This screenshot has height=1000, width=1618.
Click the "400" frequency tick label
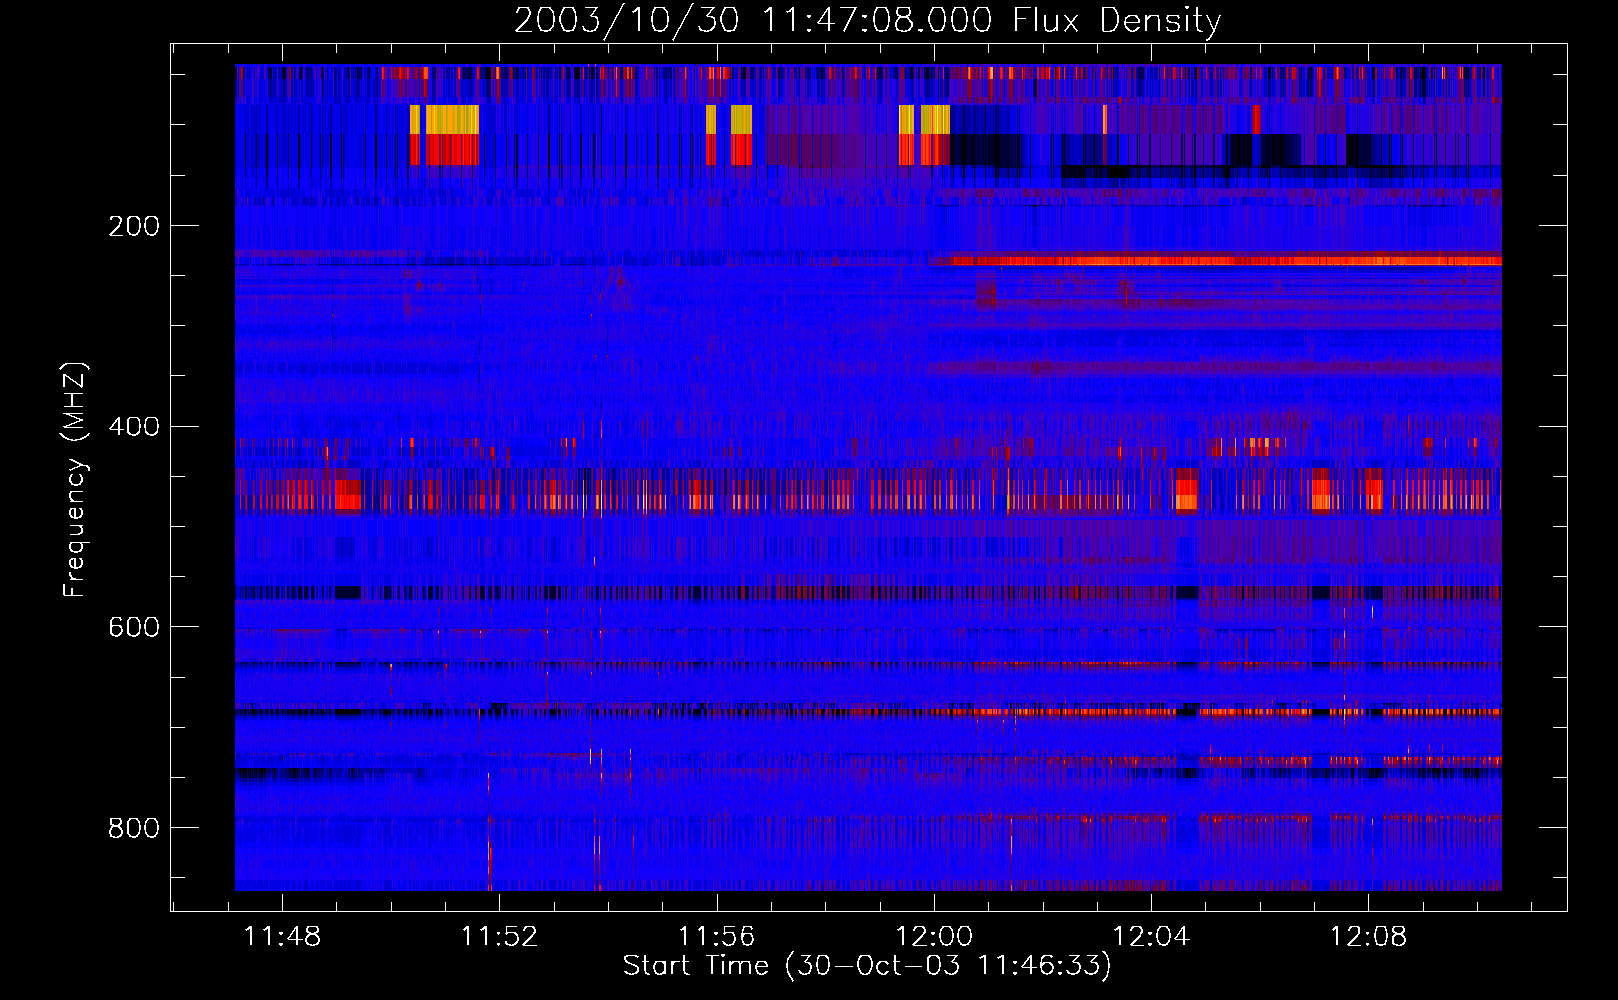(x=134, y=427)
